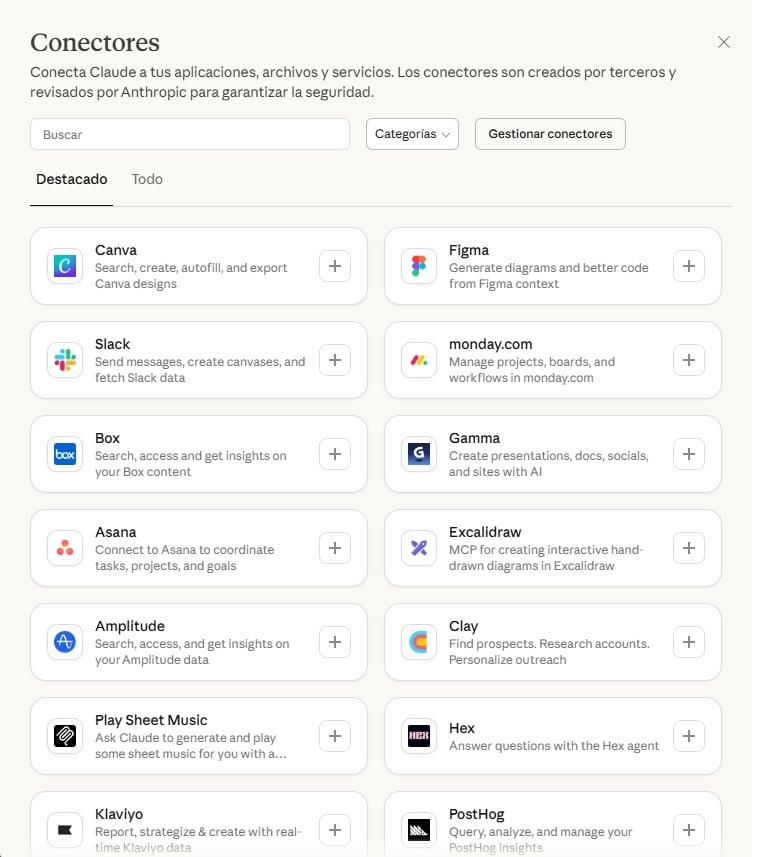Open Gestionar conectores

click(550, 134)
